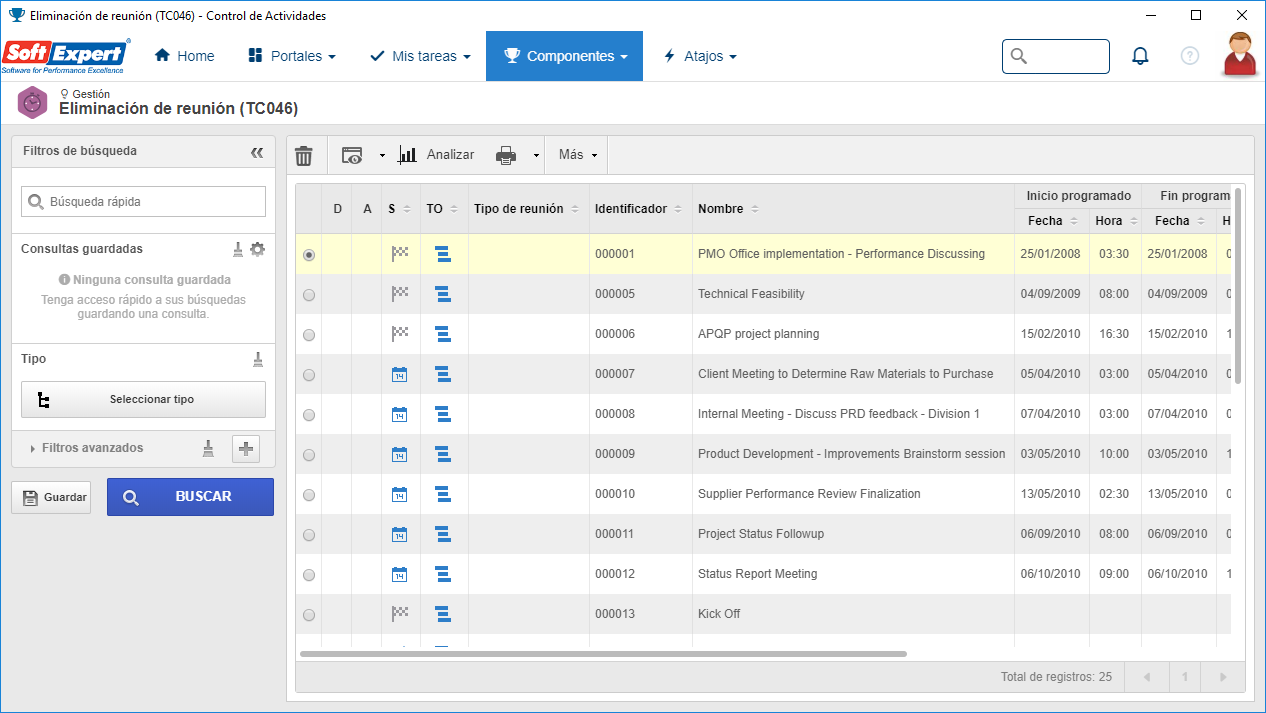This screenshot has width=1266, height=713.
Task: Click the Kick Off meeting name
Action: pos(719,614)
